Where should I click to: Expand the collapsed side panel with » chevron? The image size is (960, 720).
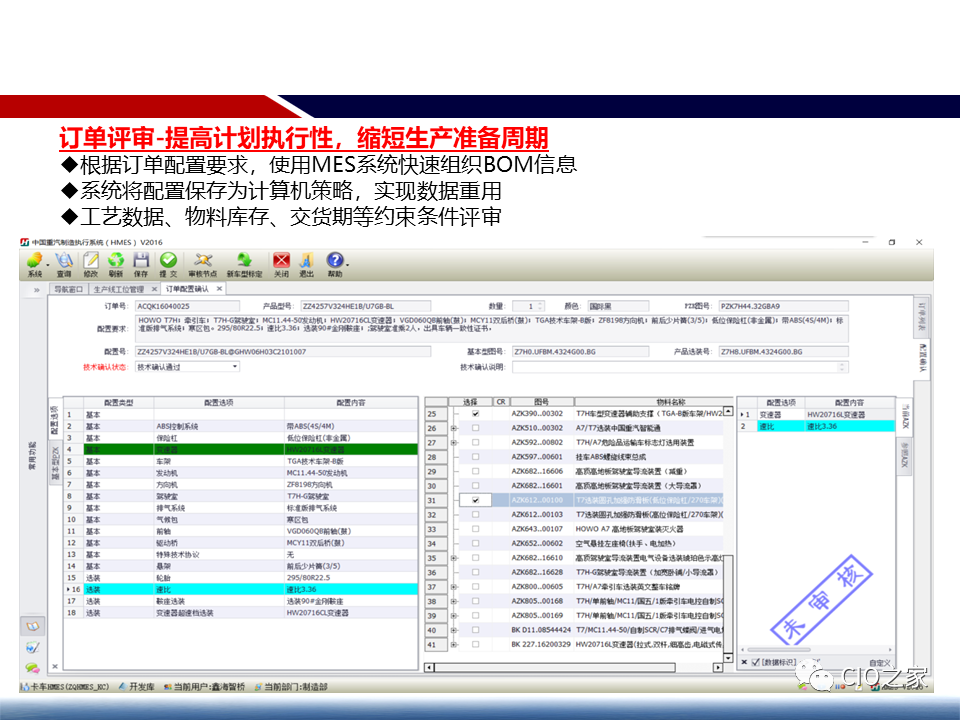(x=36, y=290)
